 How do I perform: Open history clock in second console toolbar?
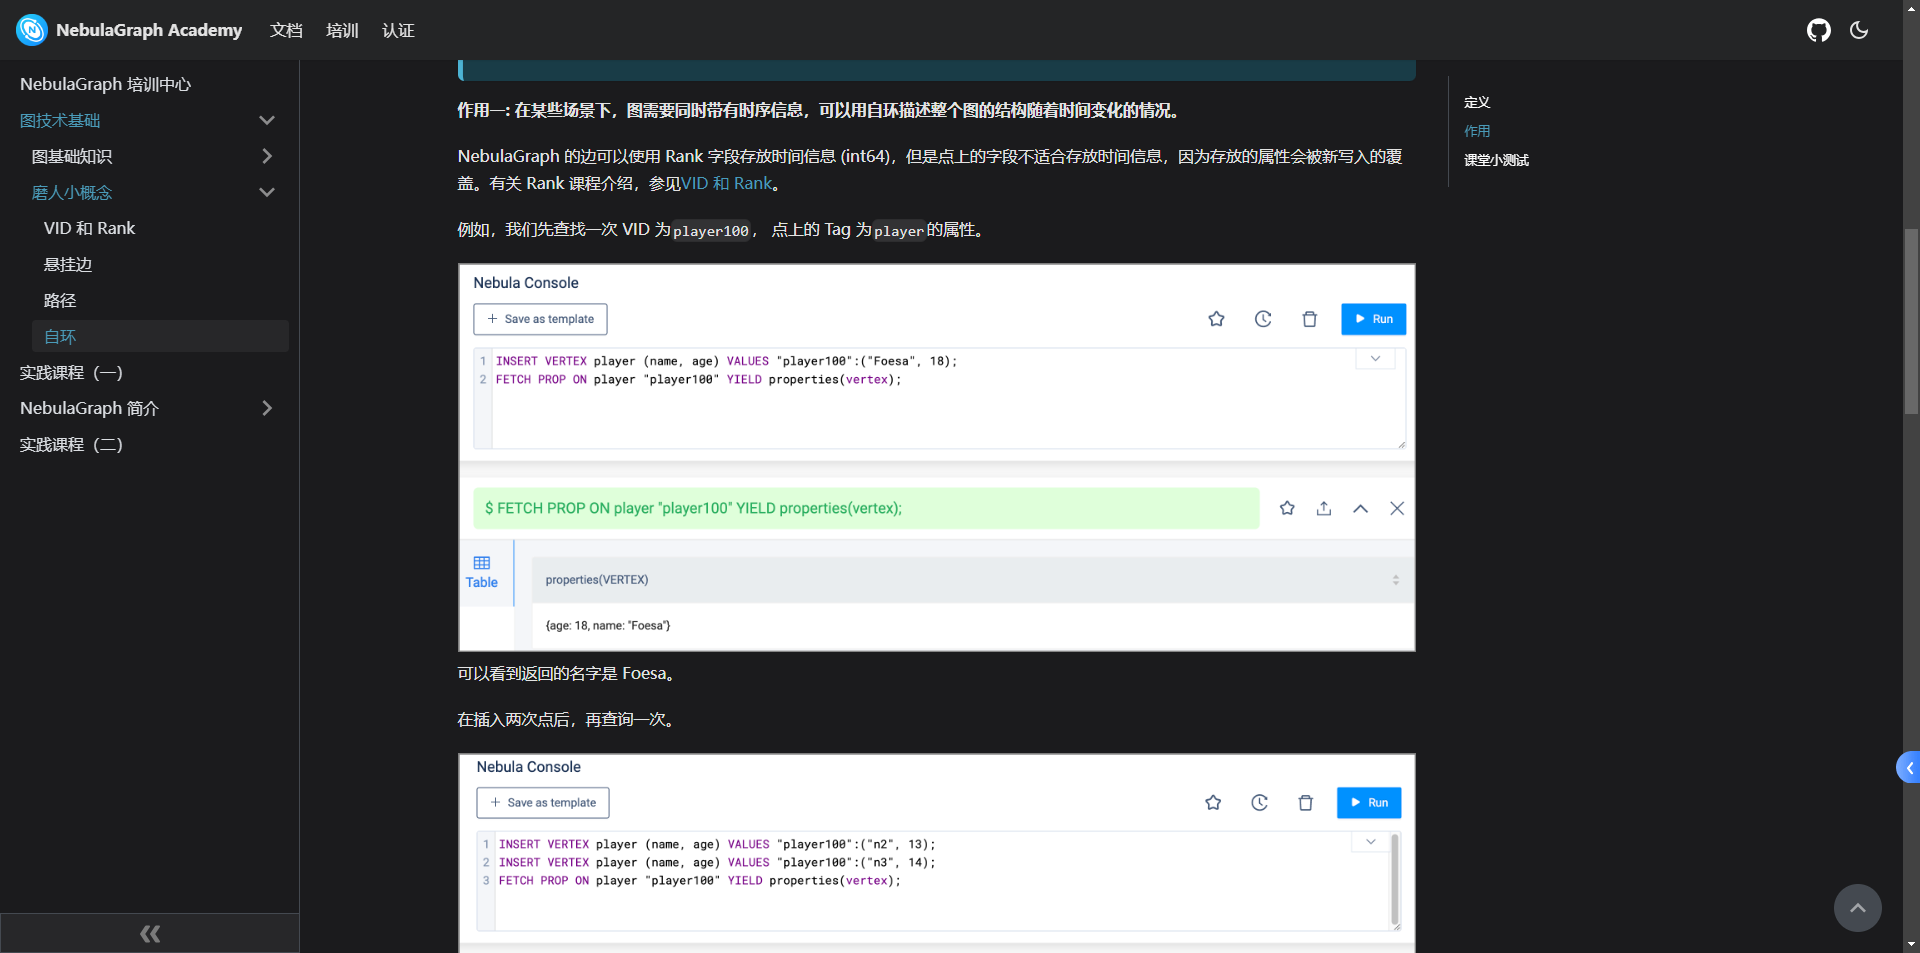[1259, 802]
